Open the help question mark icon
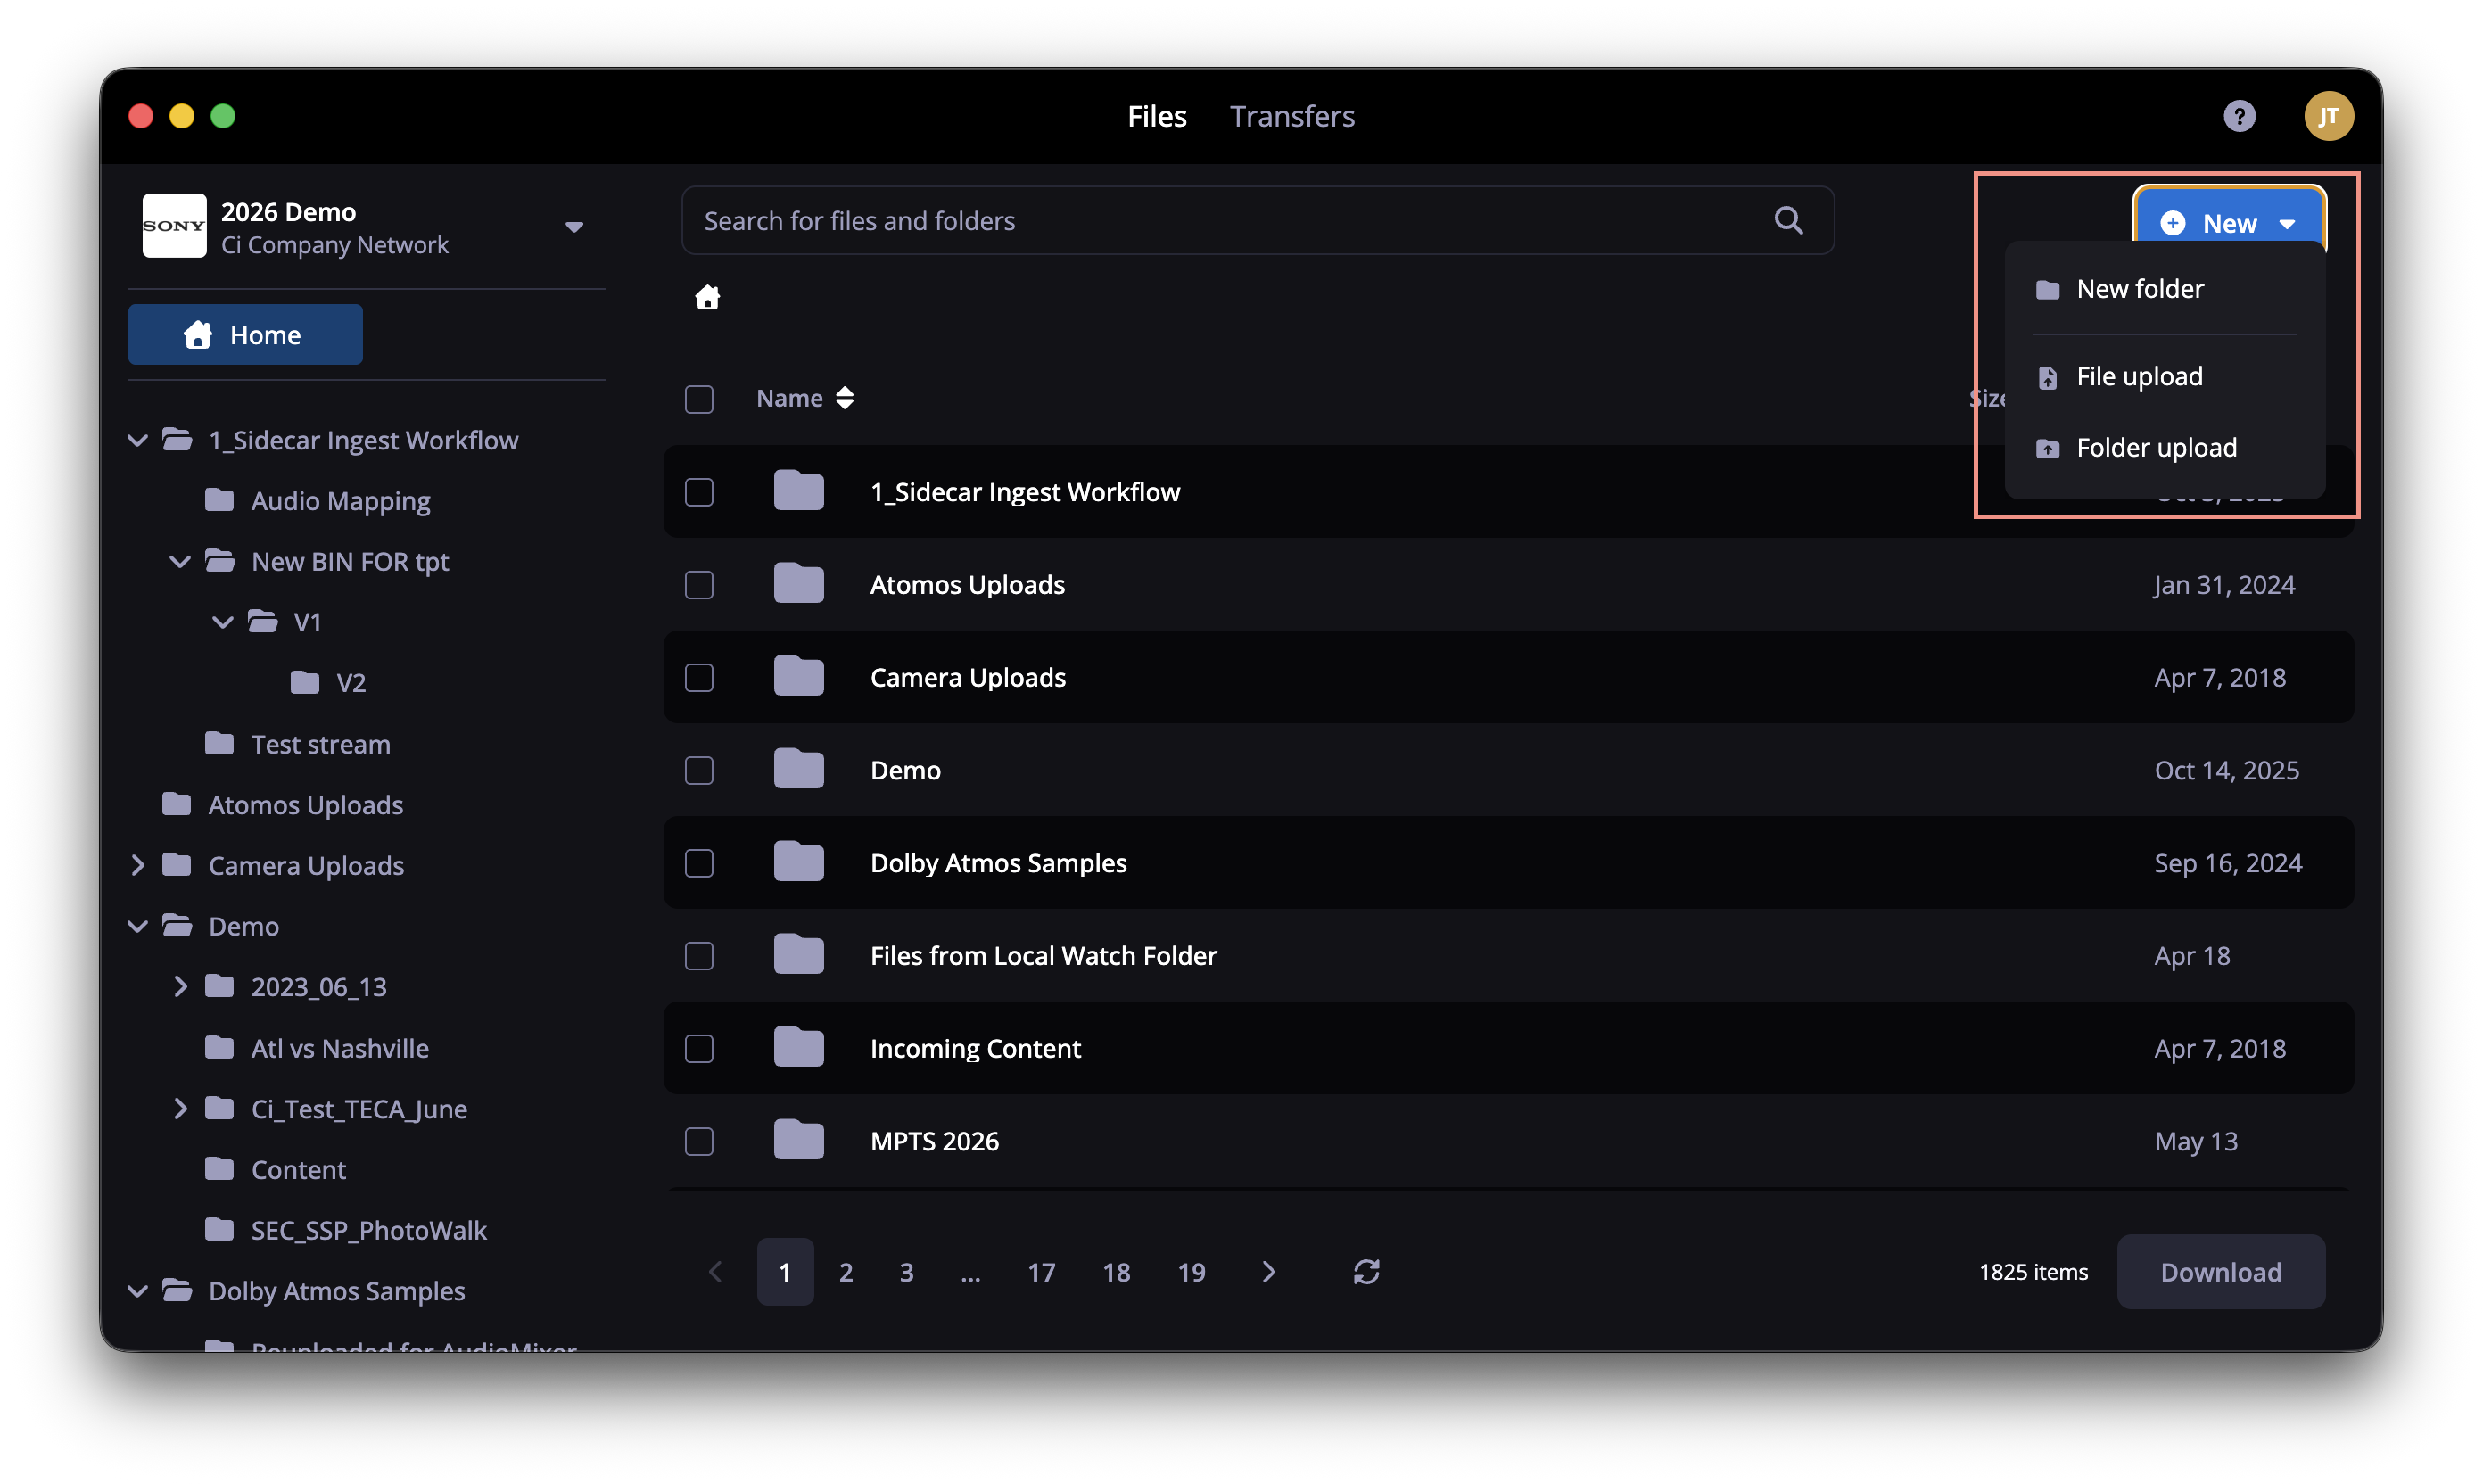 tap(2239, 116)
